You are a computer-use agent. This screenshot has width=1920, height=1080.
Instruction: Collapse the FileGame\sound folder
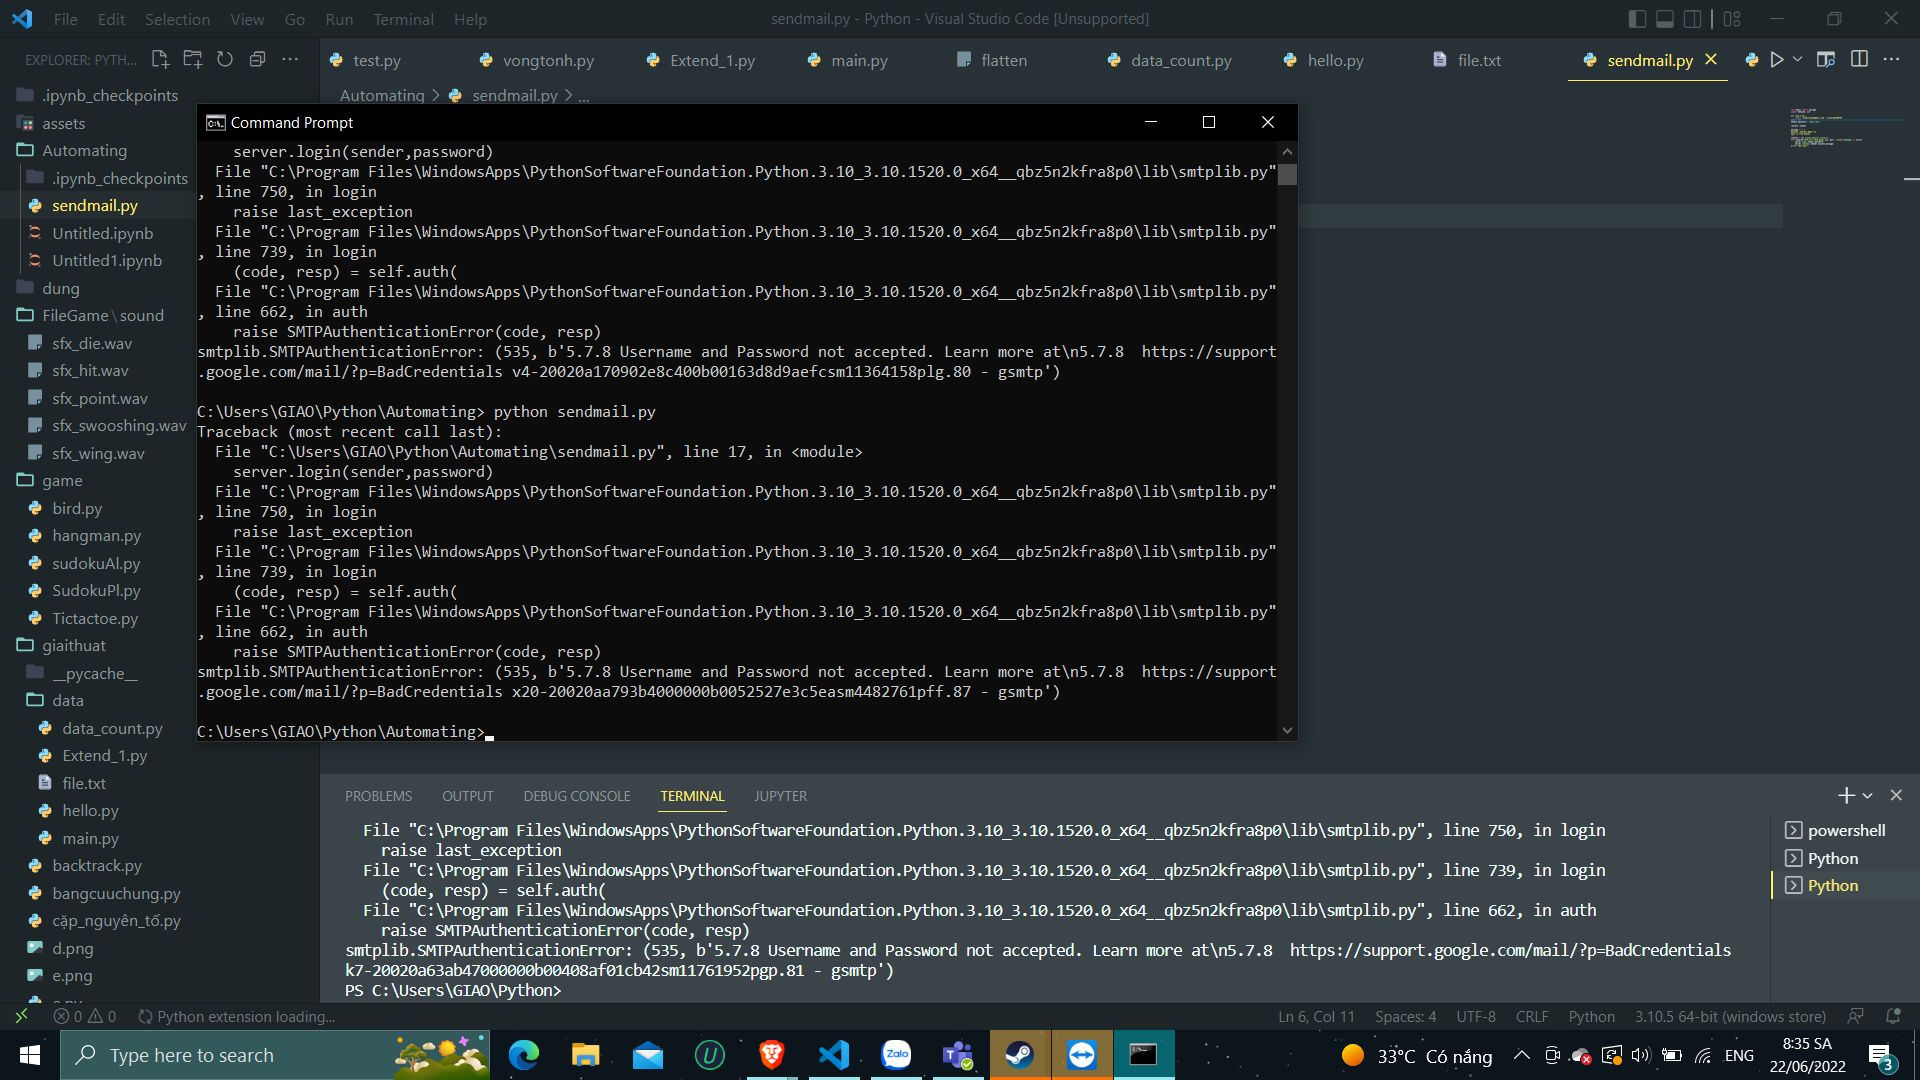click(102, 315)
